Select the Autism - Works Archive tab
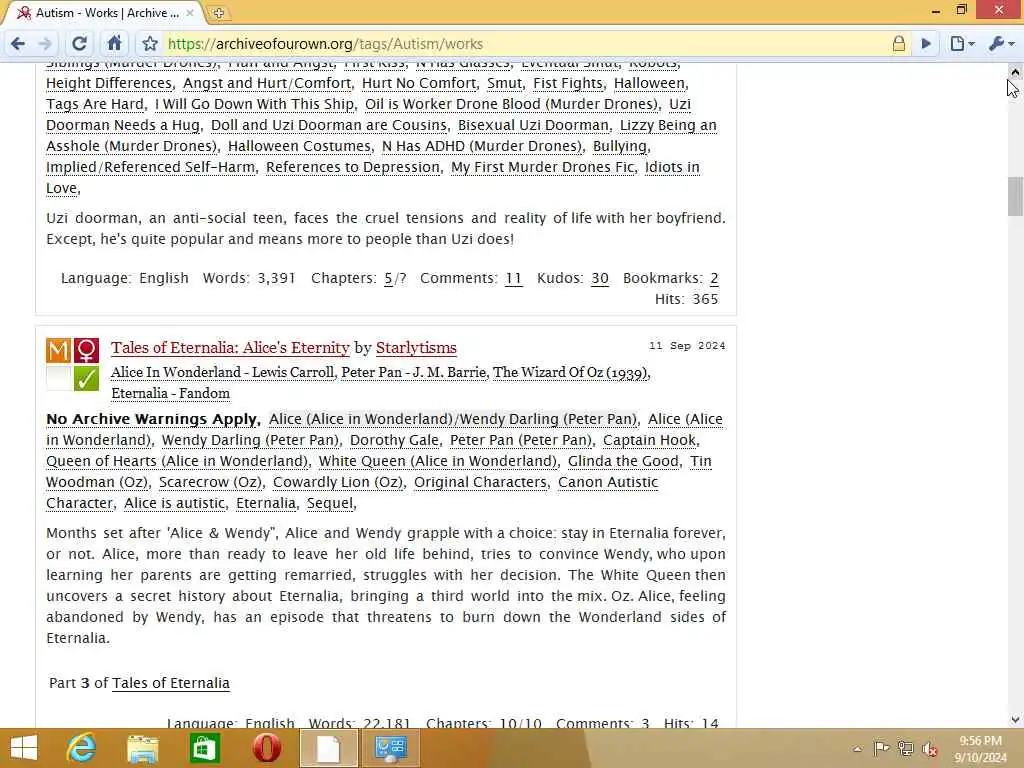The width and height of the screenshot is (1024, 768). [104, 12]
